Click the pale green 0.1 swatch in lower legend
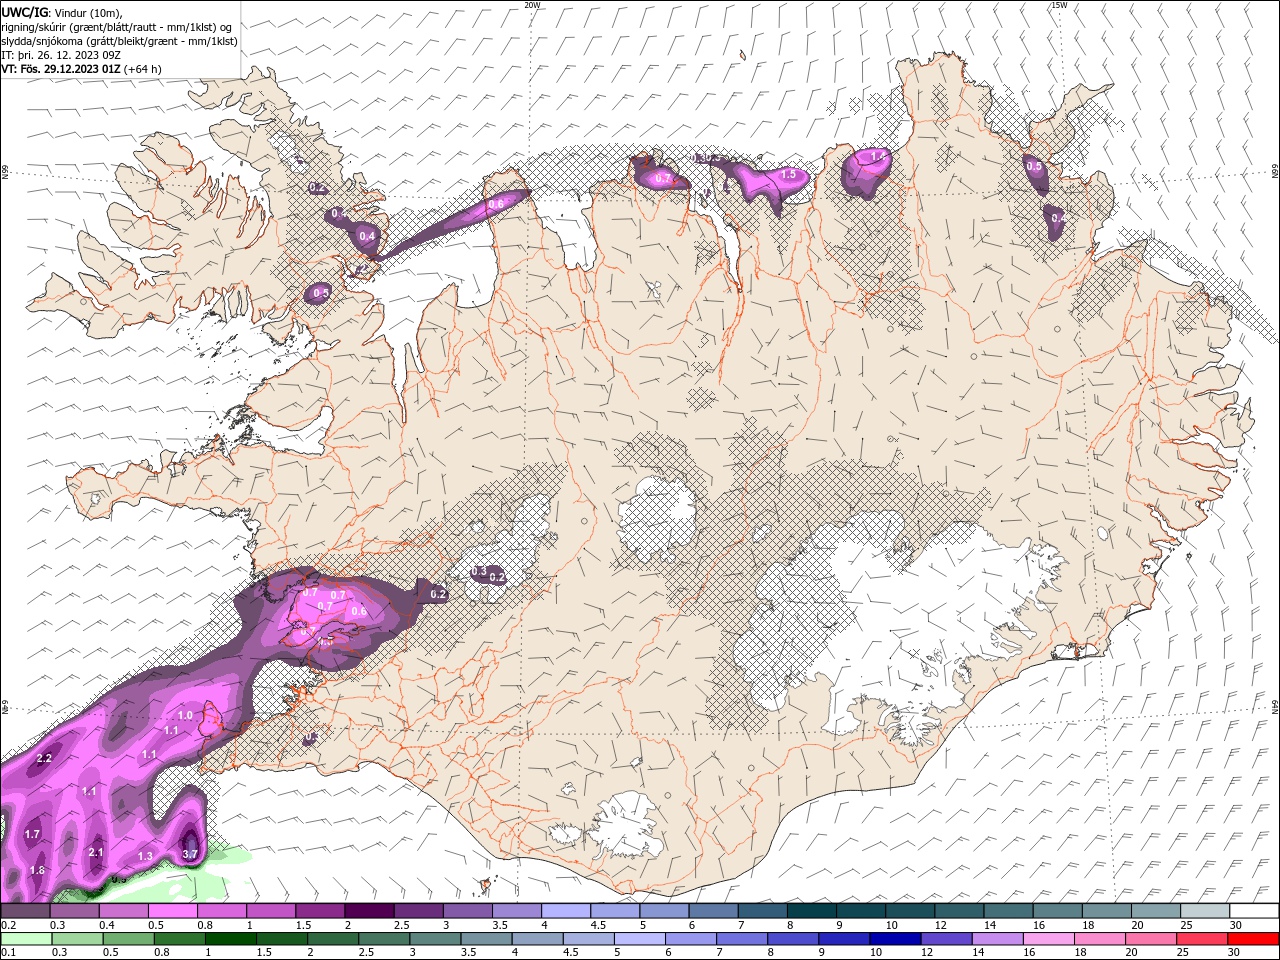Screen dimensions: 1280x960 [26, 939]
